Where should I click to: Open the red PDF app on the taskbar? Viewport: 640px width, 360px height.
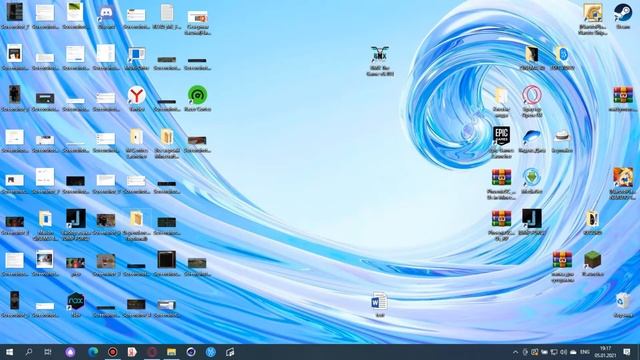tap(132, 352)
